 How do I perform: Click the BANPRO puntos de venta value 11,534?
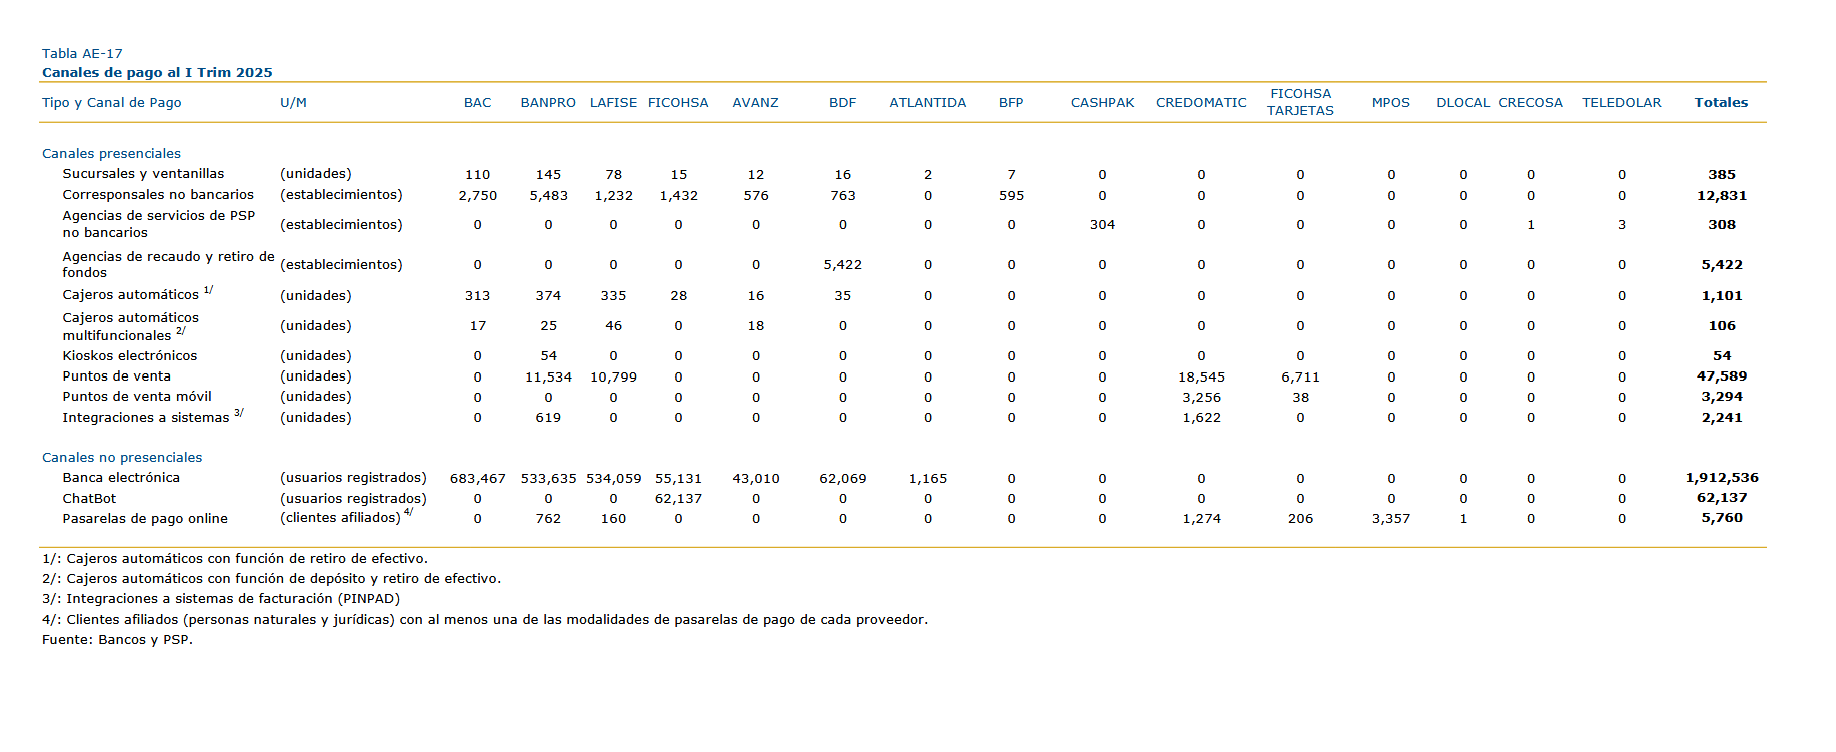point(548,378)
